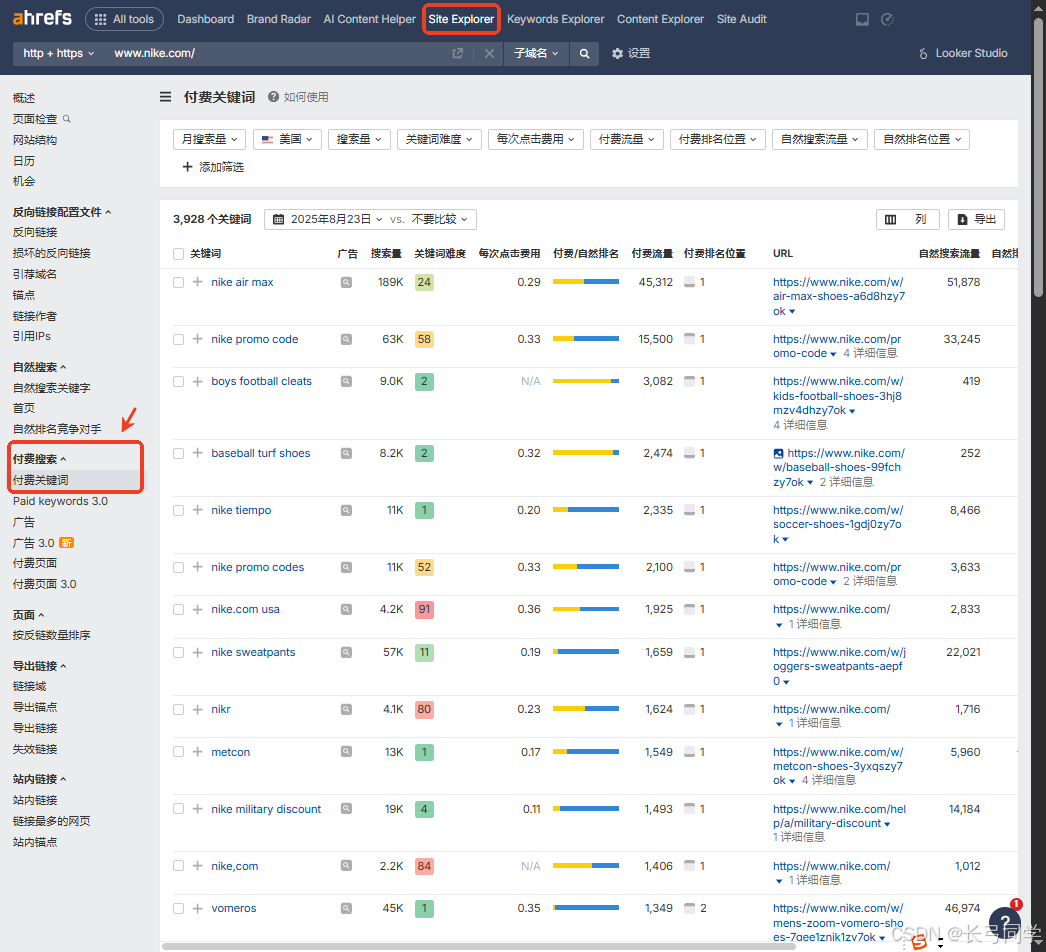Click paid/organic bar for nike air max

click(x=586, y=282)
